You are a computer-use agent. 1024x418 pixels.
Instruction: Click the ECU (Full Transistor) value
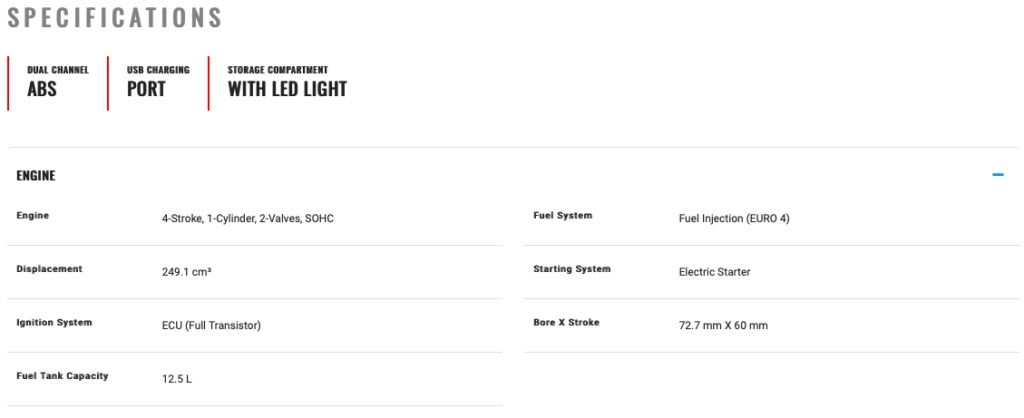coord(211,325)
